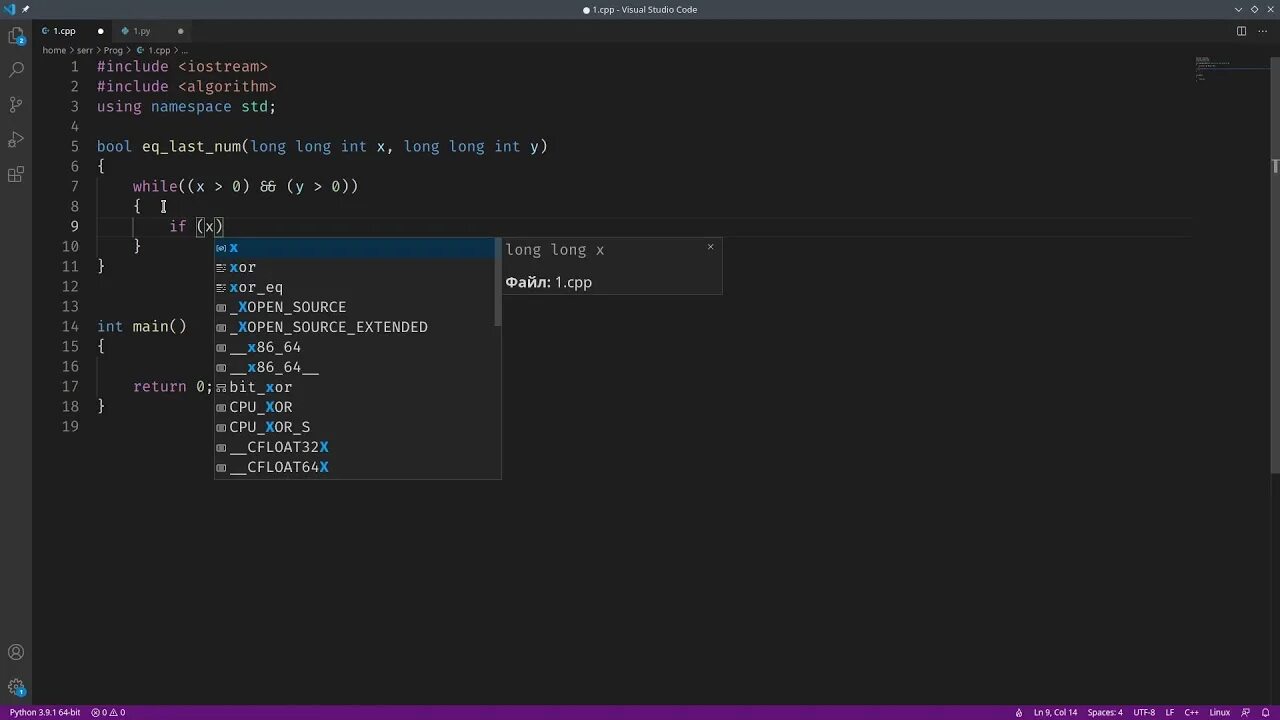Close the suggestion details popup

coord(711,246)
